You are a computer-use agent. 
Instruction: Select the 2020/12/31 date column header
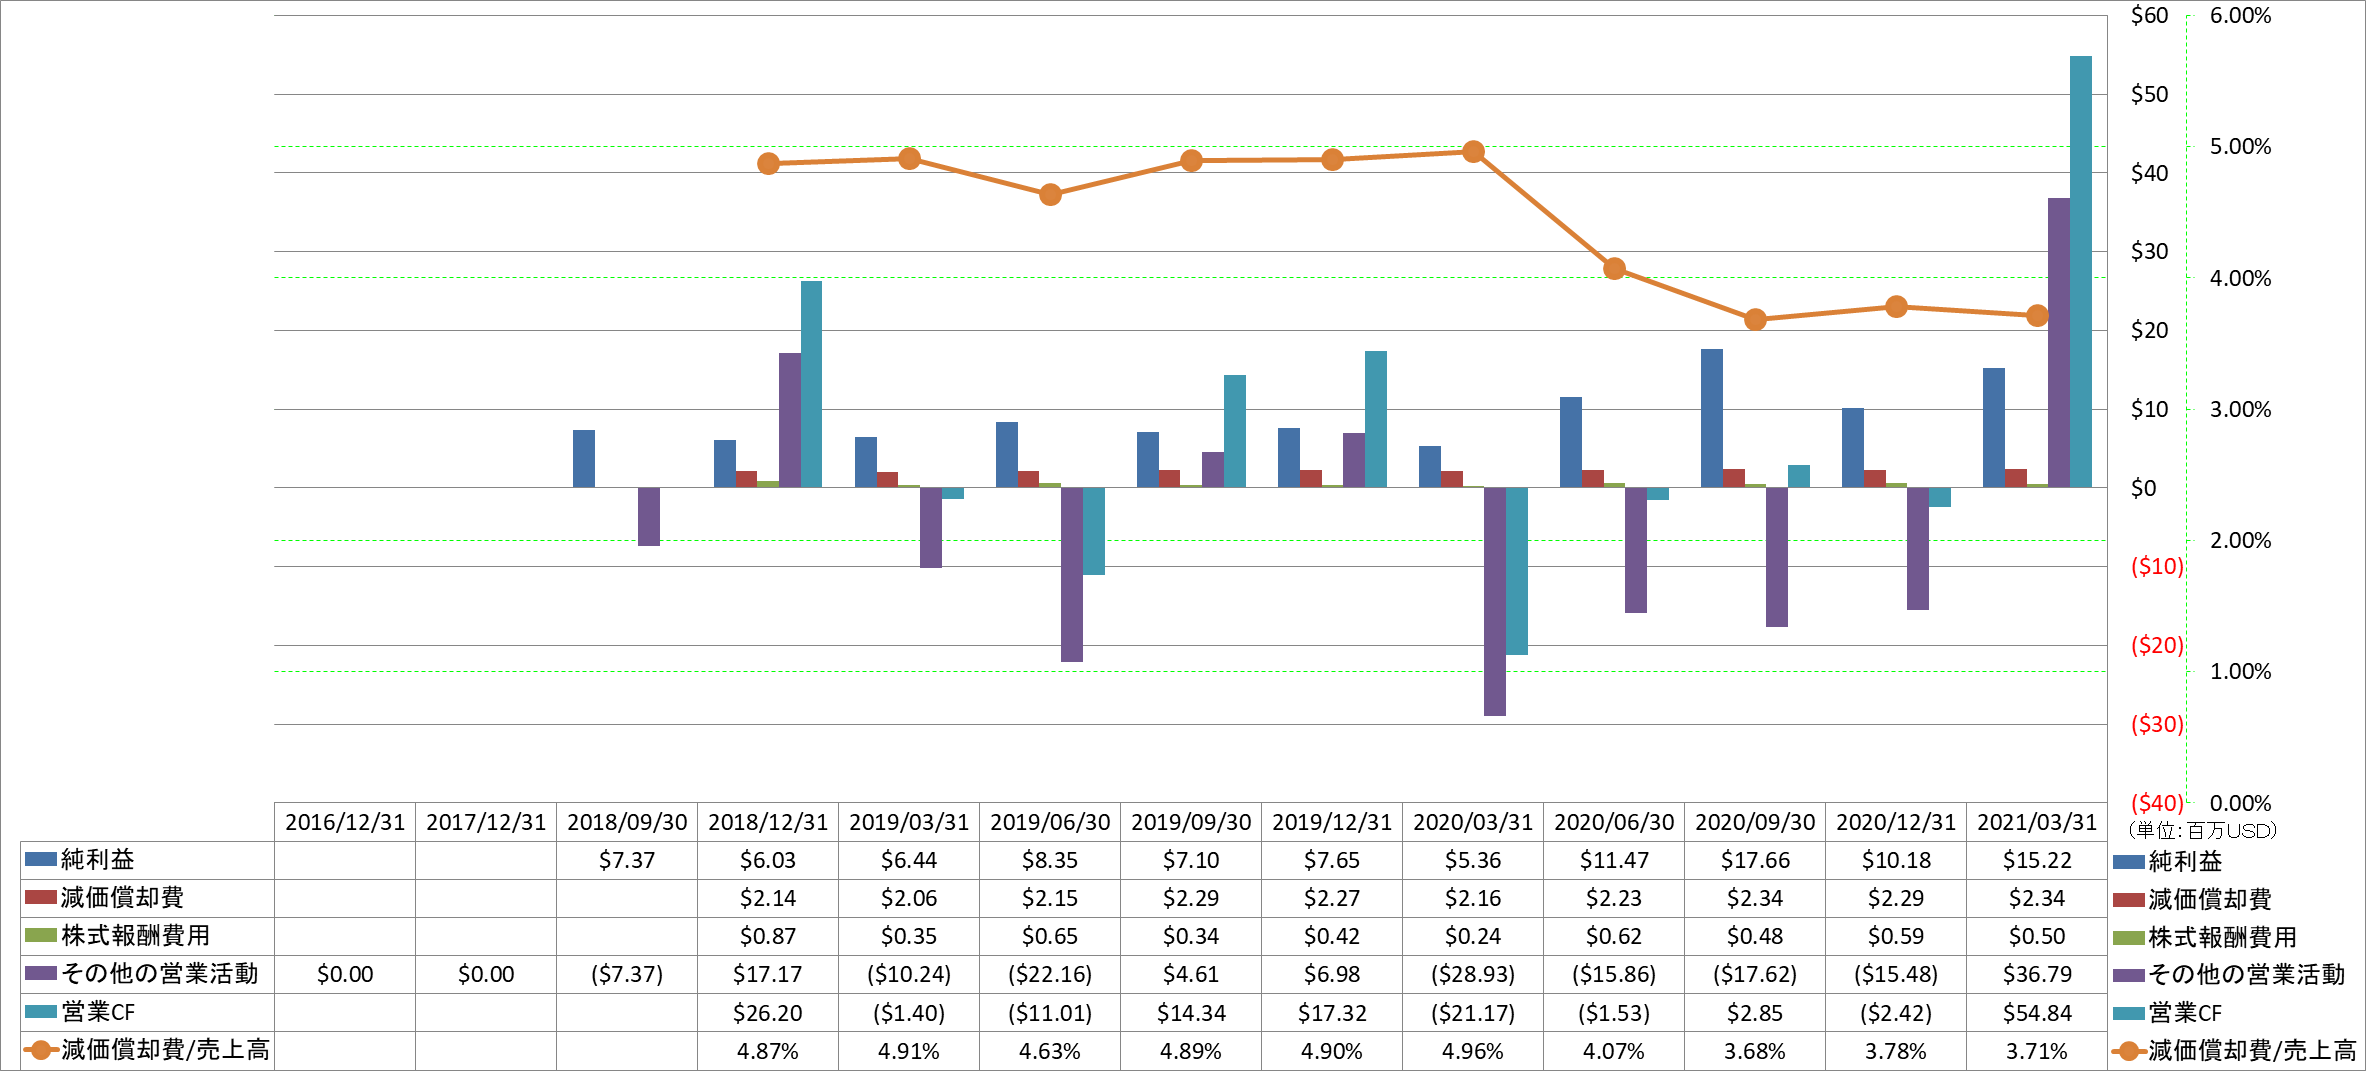pyautogui.click(x=1896, y=822)
